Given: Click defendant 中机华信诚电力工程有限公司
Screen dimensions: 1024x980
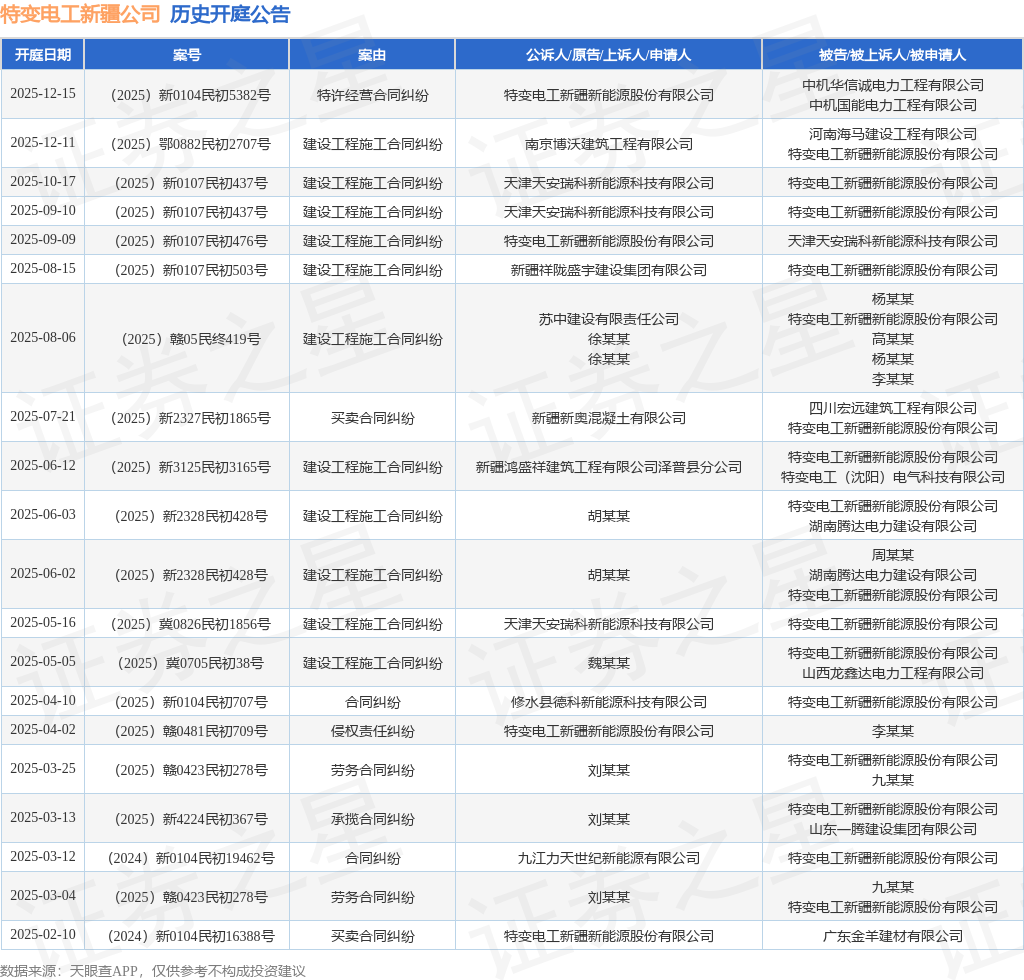Looking at the screenshot, I should click(893, 86).
